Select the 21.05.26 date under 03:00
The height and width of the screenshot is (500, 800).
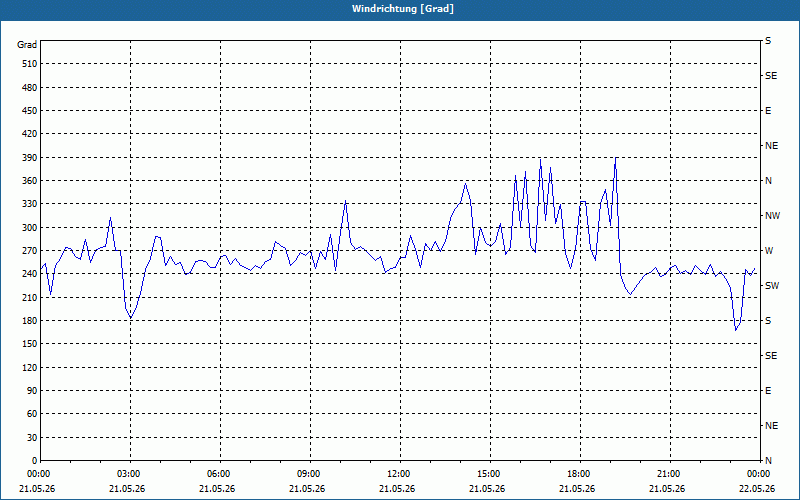[x=127, y=488]
